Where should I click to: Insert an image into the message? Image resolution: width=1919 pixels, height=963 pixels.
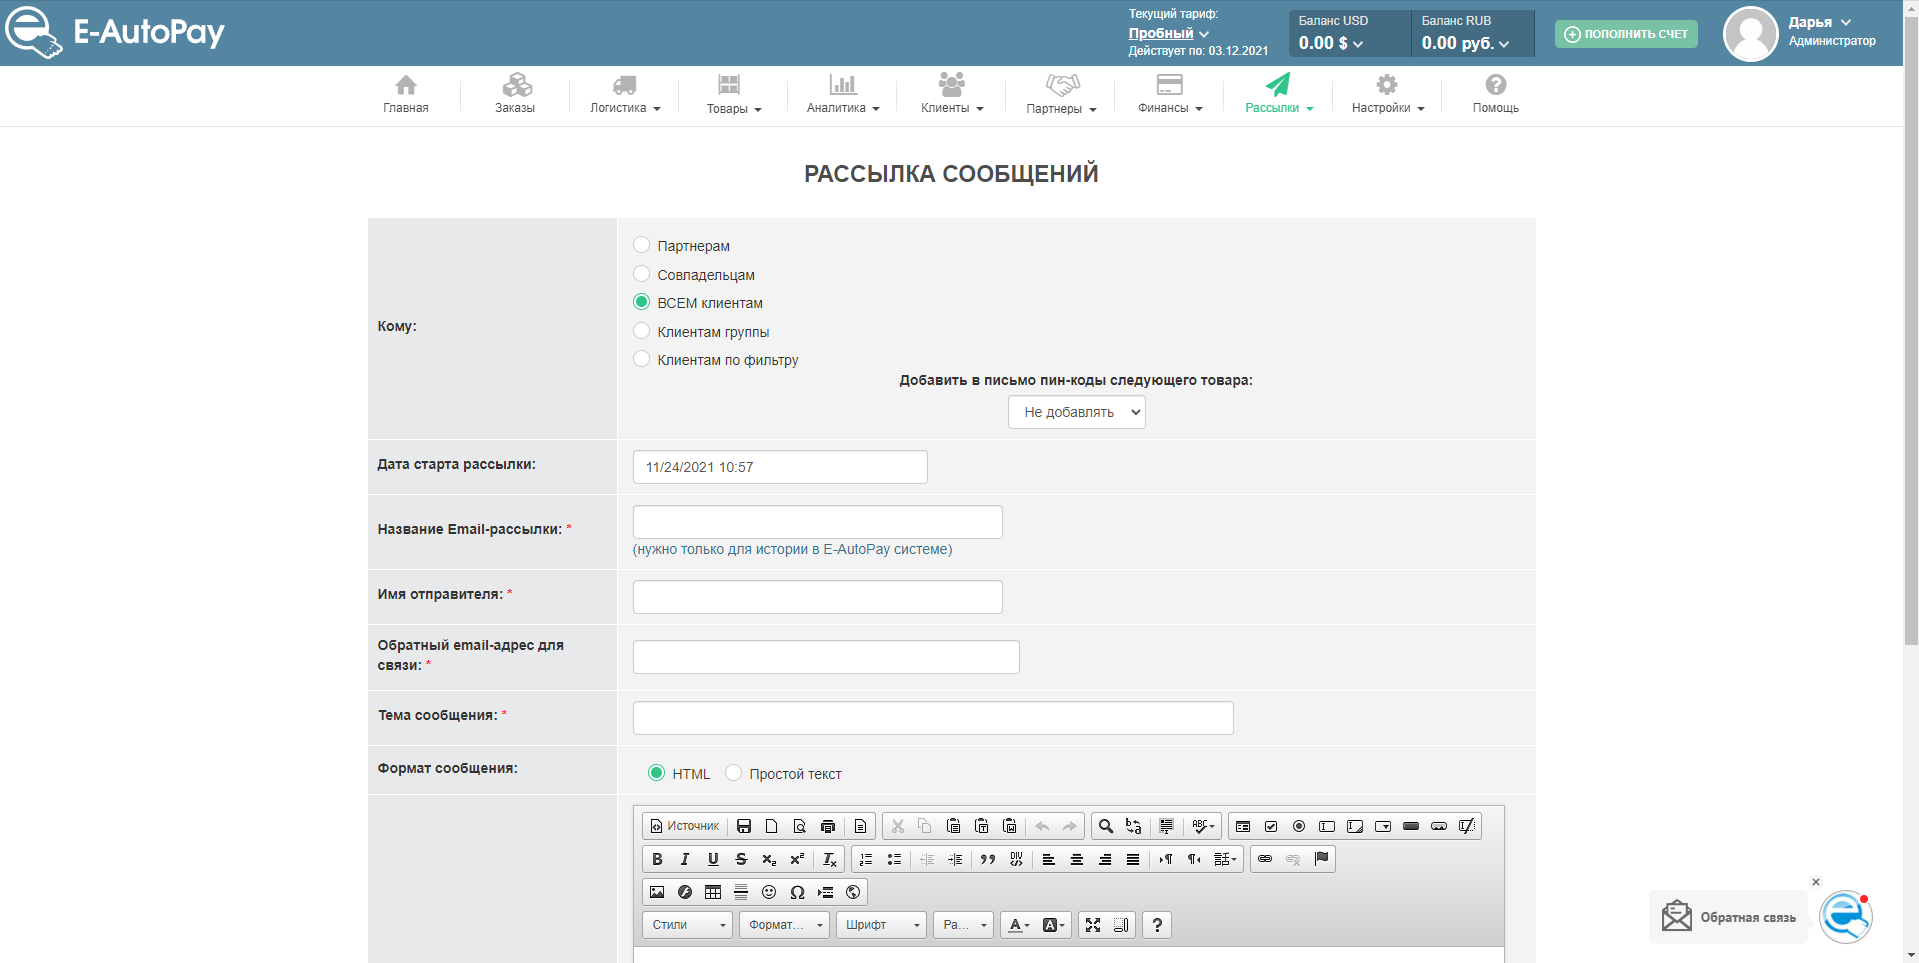(x=657, y=892)
